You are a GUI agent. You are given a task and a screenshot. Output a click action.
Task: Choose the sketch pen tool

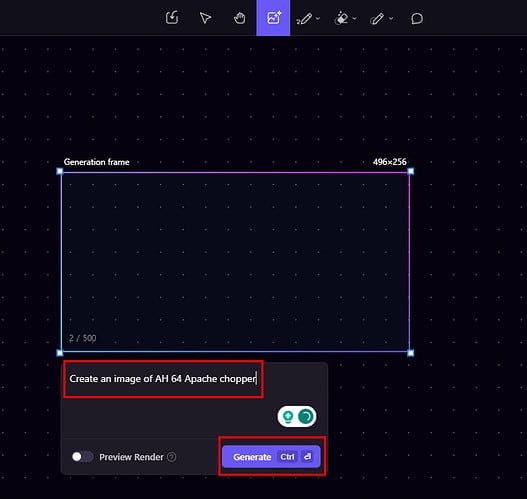coord(305,18)
